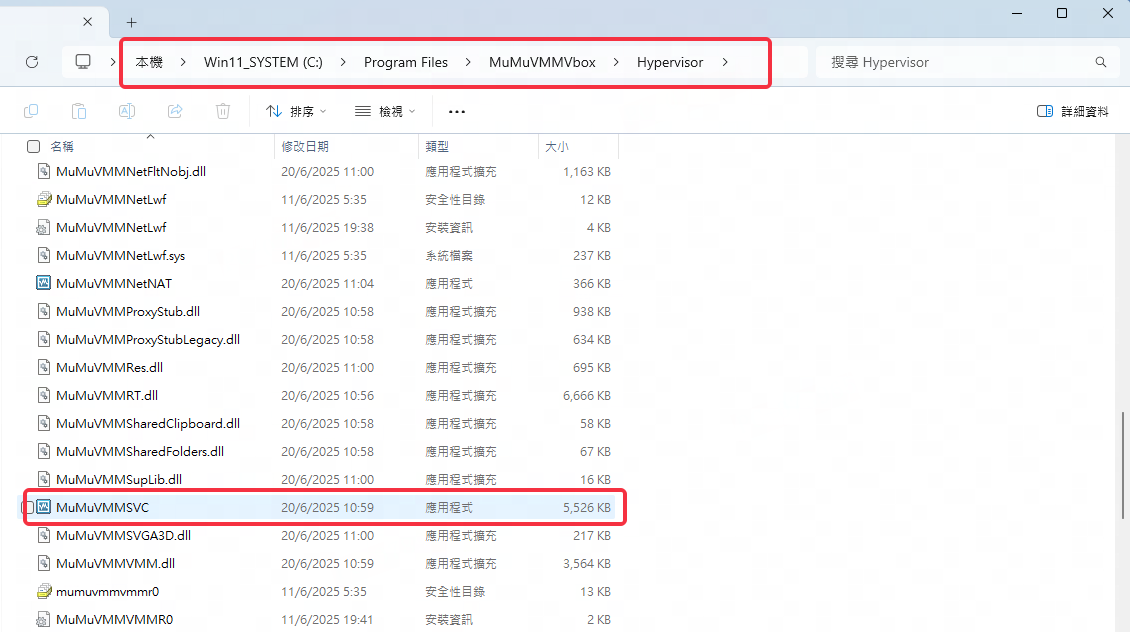Expand the chevron next to the PC icon

112,62
